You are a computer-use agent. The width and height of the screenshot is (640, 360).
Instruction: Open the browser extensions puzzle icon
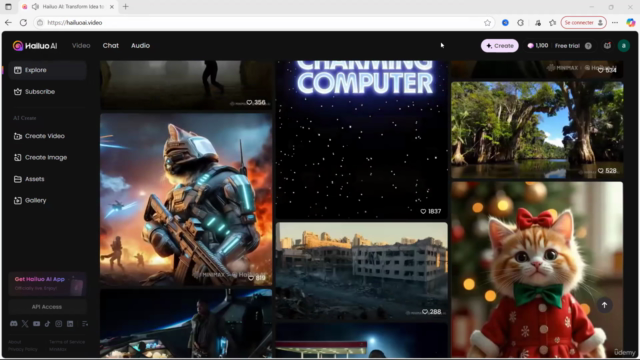click(520, 22)
